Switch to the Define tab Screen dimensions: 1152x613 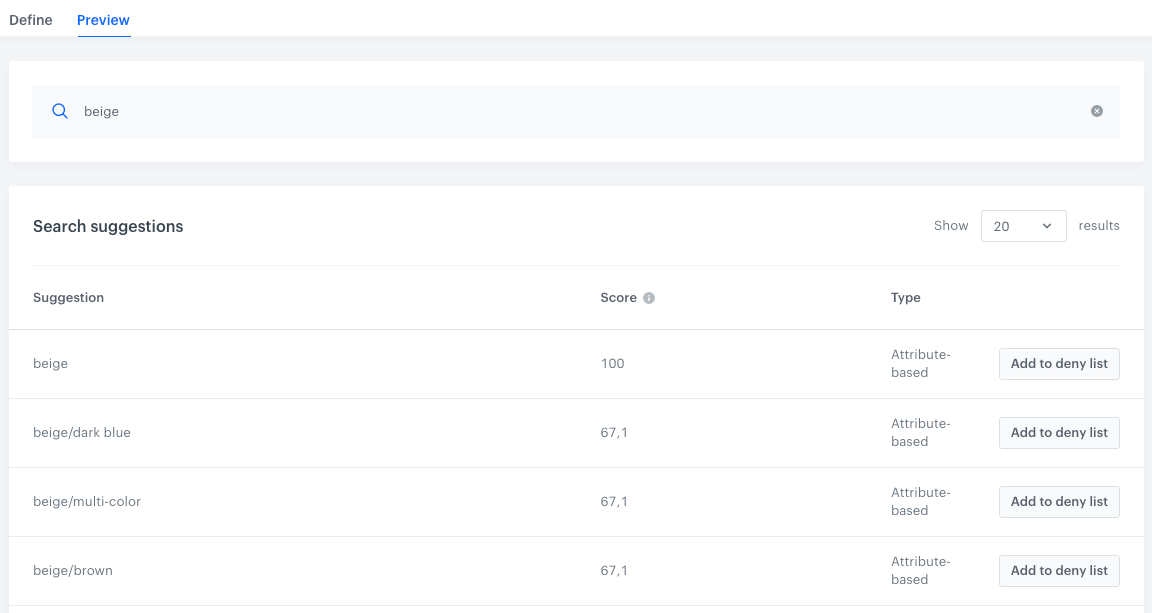tap(31, 20)
